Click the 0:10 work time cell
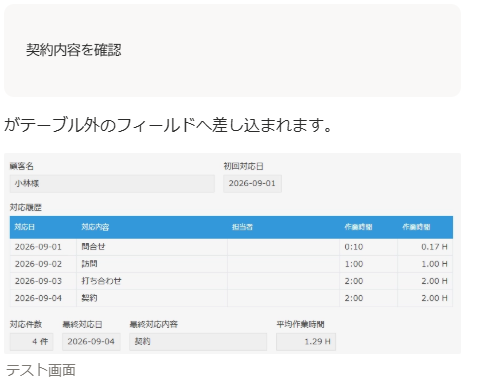 click(368, 247)
